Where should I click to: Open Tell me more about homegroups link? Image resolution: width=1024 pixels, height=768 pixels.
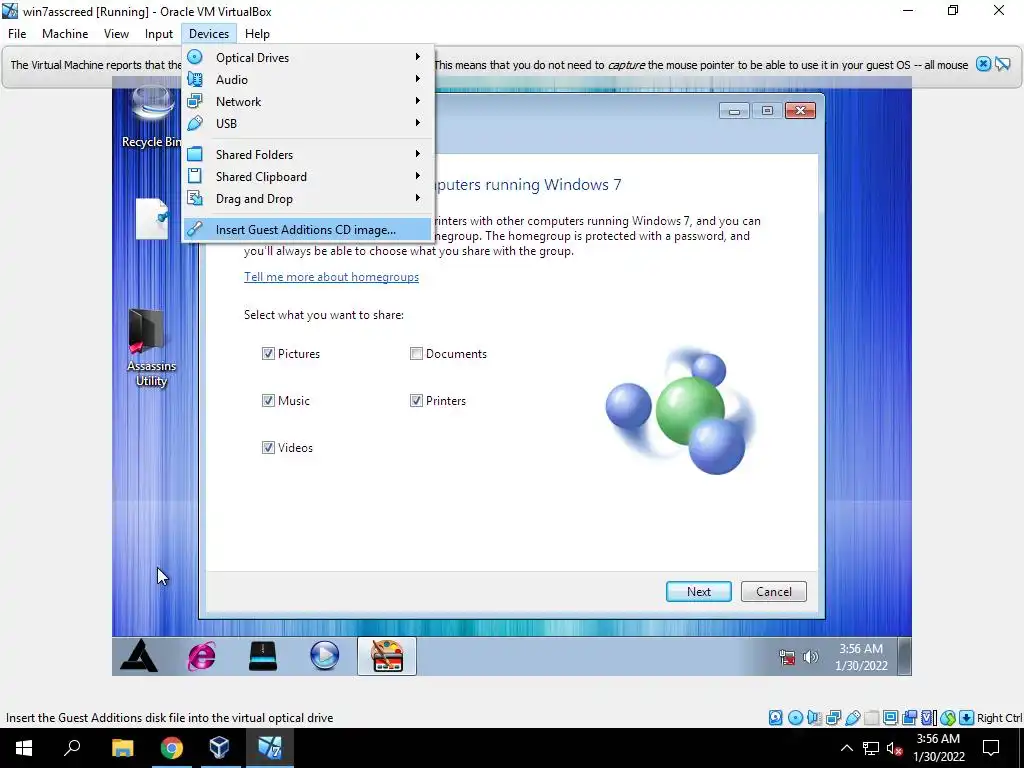[x=331, y=277]
